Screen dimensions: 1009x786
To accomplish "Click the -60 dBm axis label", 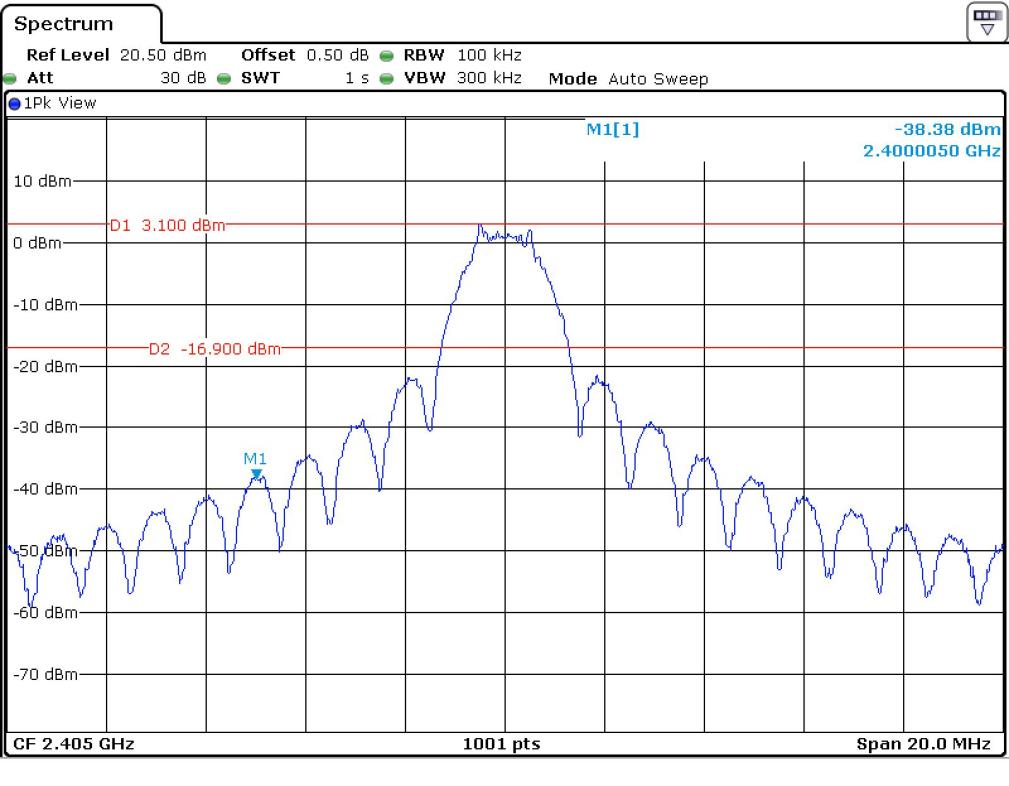I will [45, 612].
